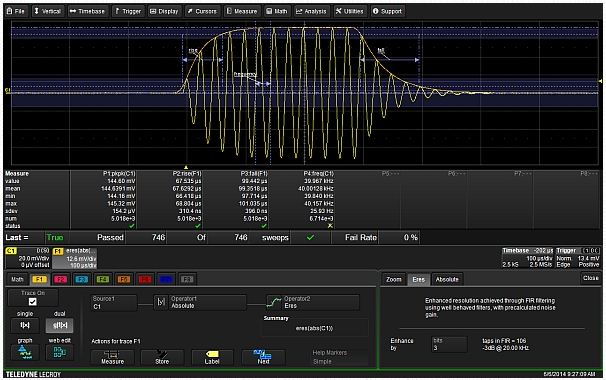The image size is (606, 380).
Task: Select the orange F5 function tab
Action: coord(124,279)
